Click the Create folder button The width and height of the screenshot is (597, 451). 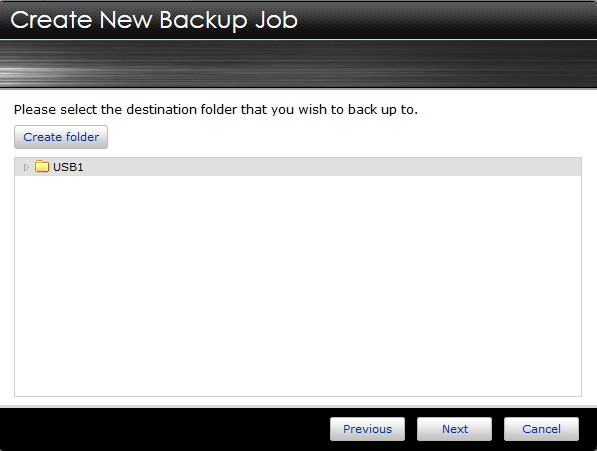coord(61,137)
